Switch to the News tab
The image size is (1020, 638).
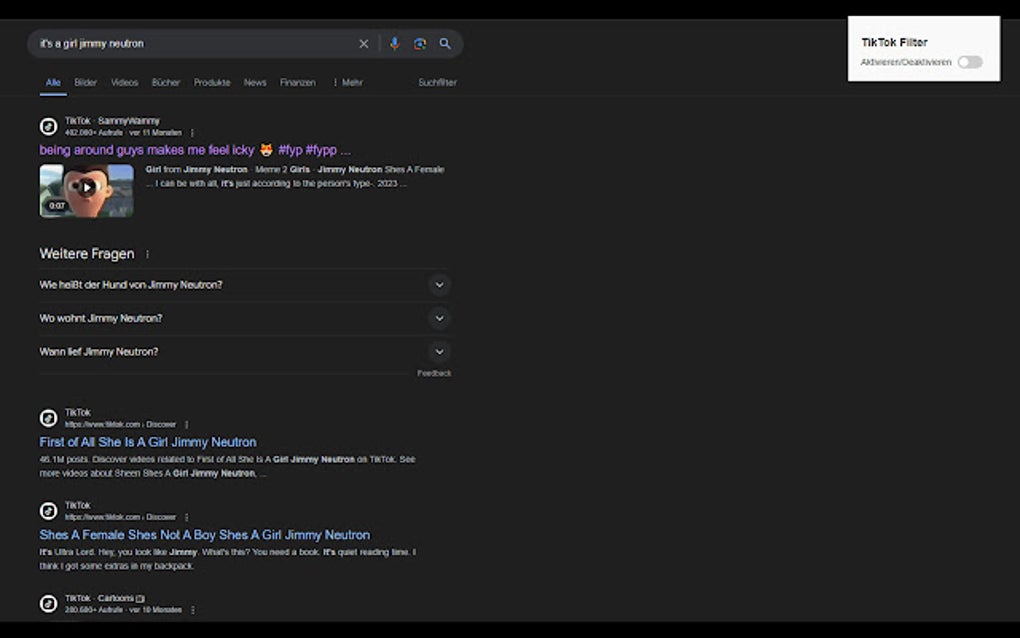tap(255, 83)
